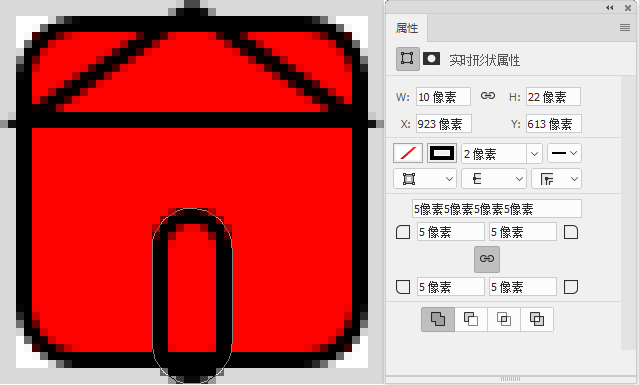
Task: Open the black stroke color swatch
Action: click(x=442, y=153)
